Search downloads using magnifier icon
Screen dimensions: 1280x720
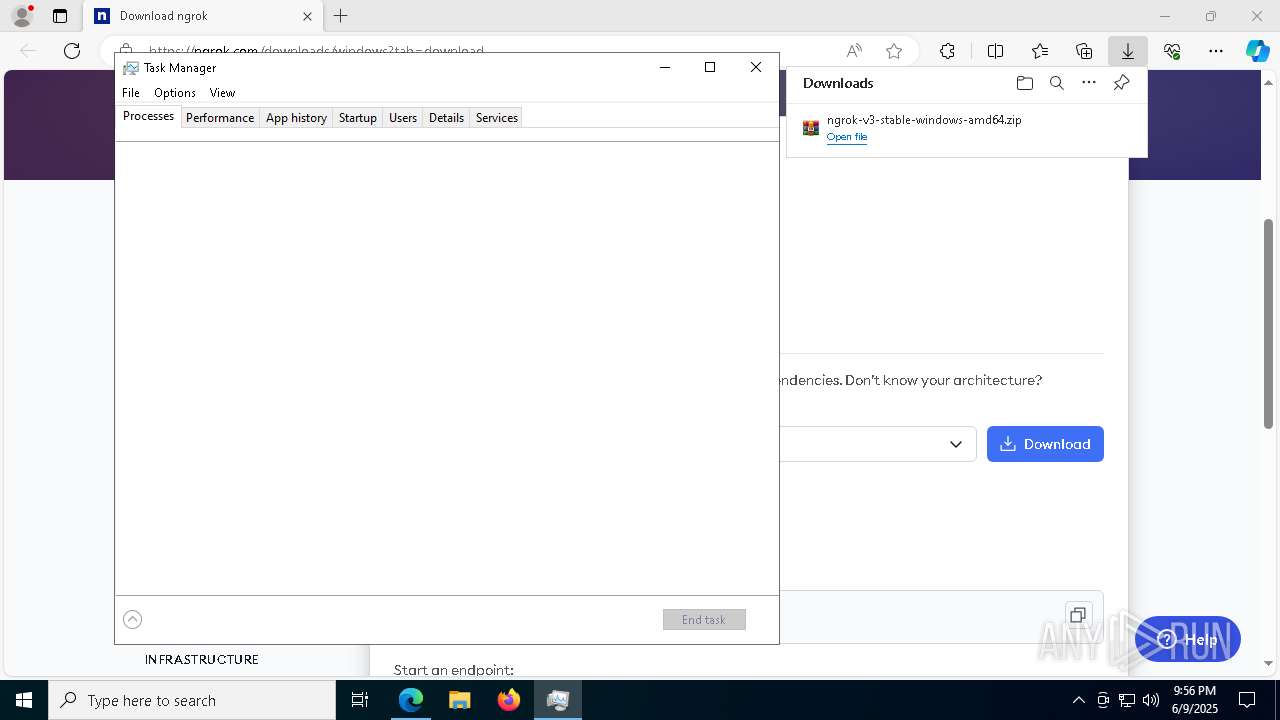(x=1056, y=83)
